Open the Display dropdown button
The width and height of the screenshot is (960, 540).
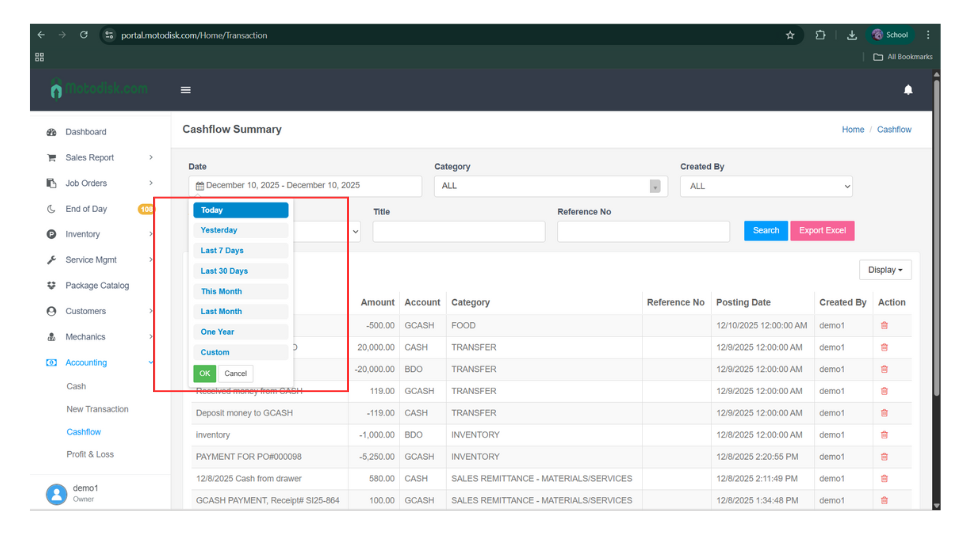(885, 270)
